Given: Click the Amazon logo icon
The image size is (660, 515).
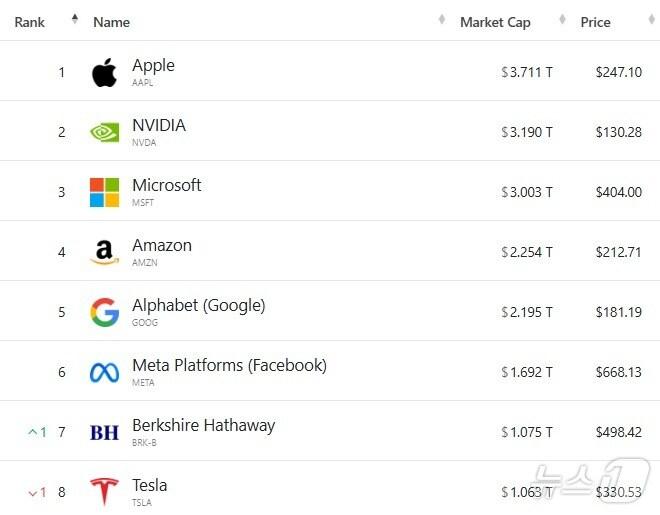Looking at the screenshot, I should click(104, 252).
